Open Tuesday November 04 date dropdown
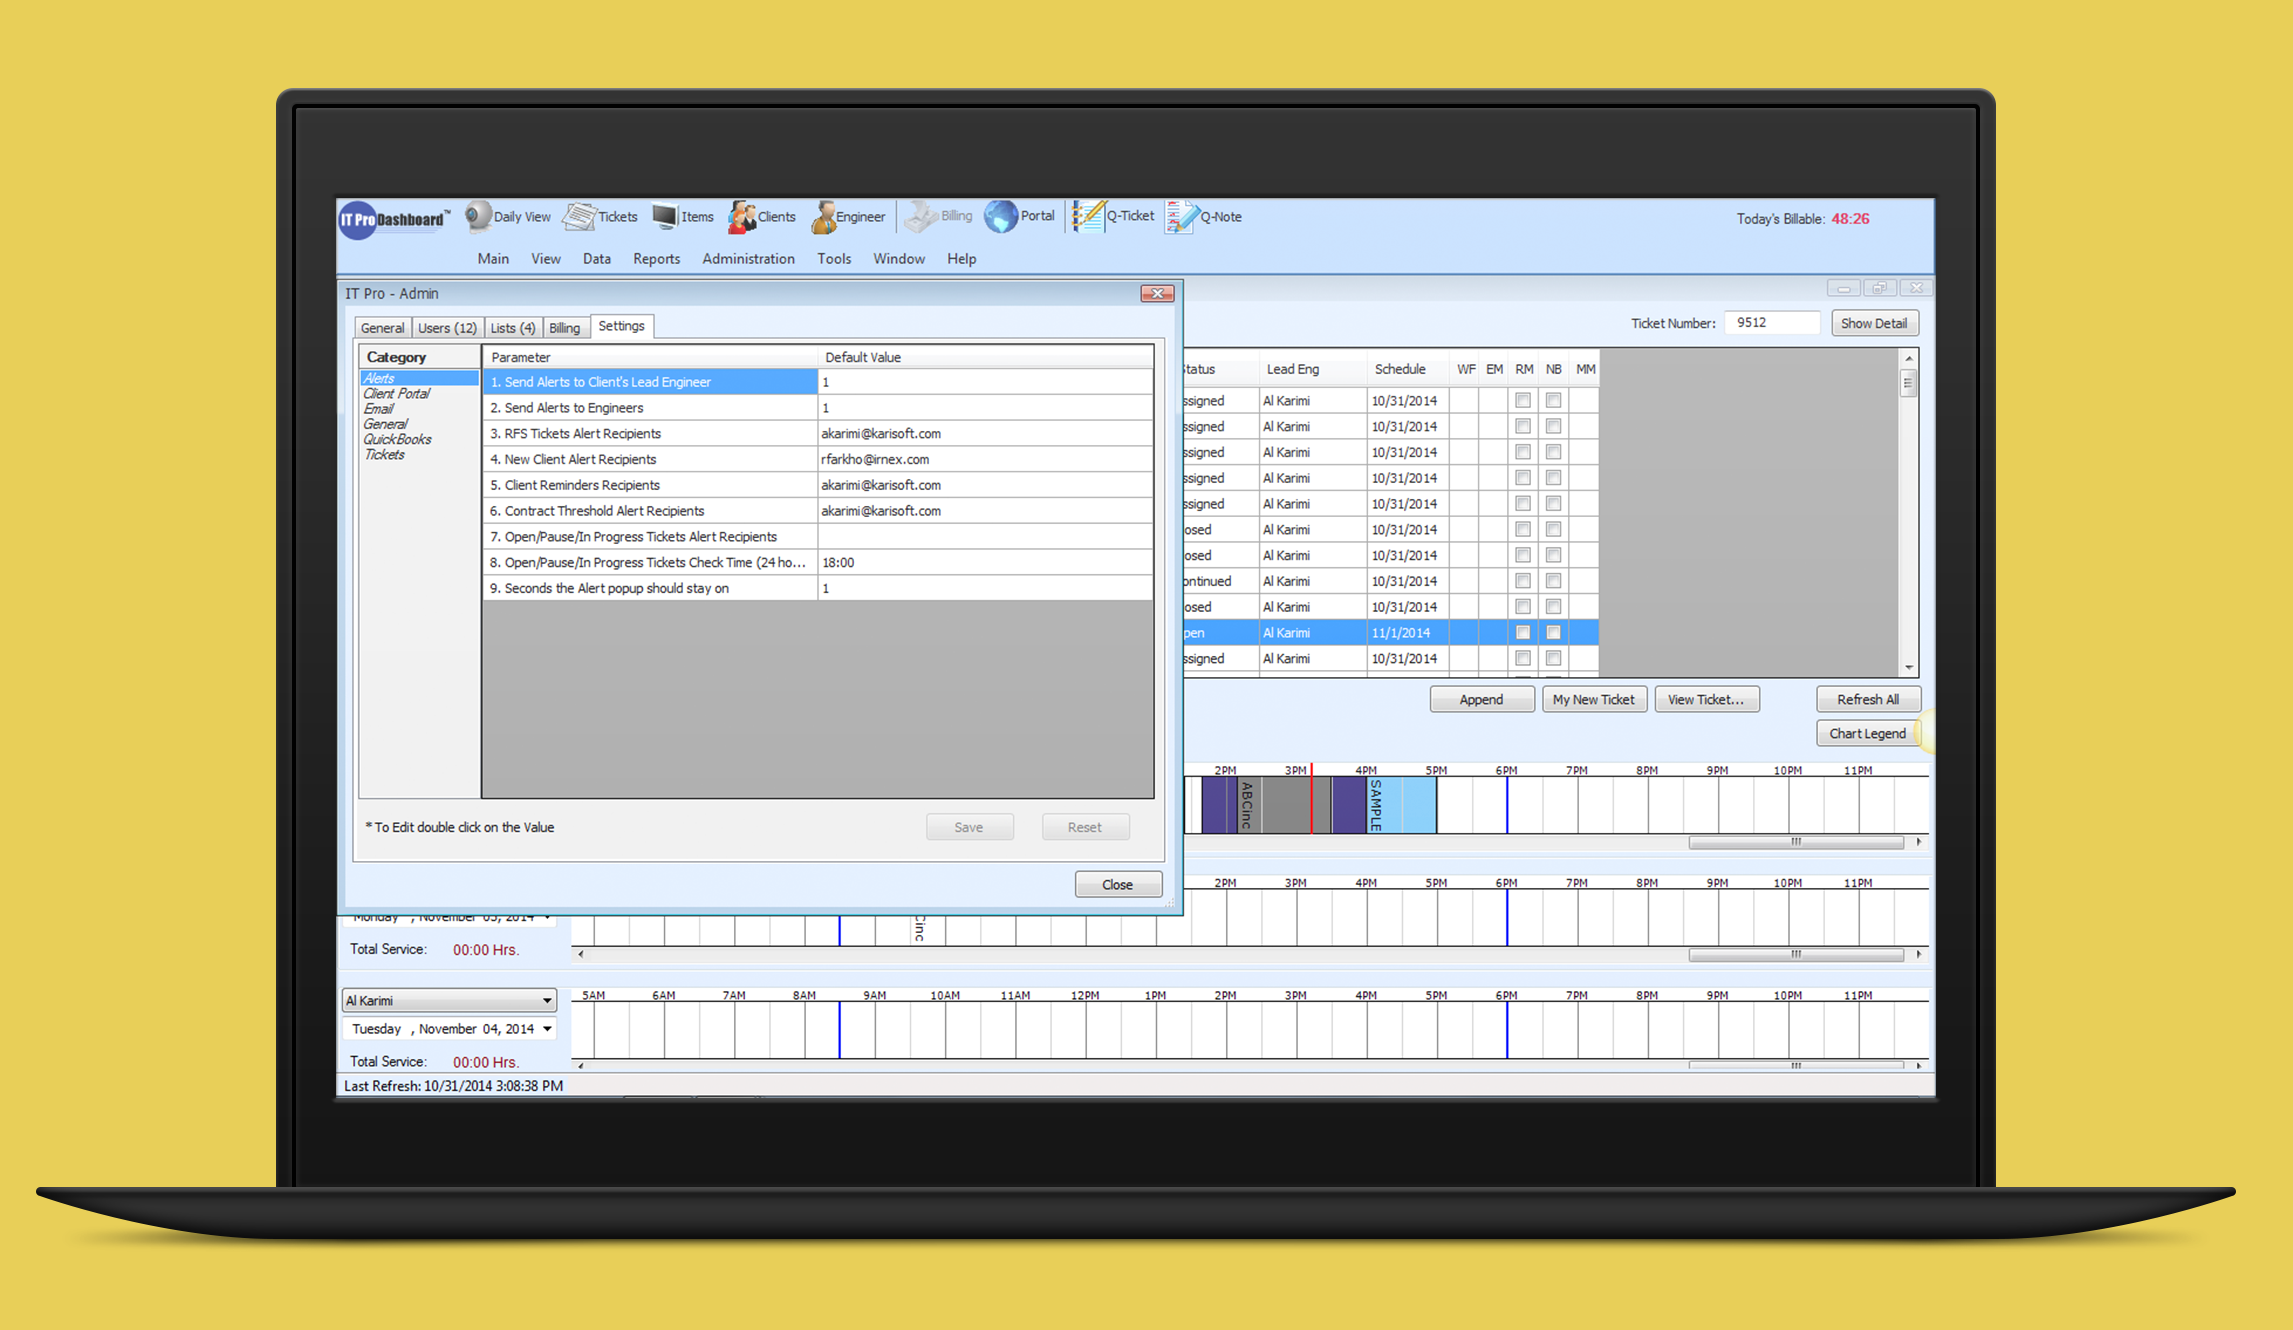 [x=547, y=1029]
